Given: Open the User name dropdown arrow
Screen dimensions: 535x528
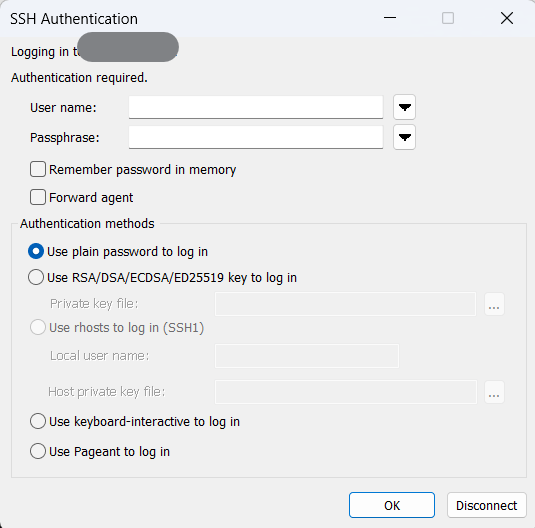Looking at the screenshot, I should click(x=404, y=107).
